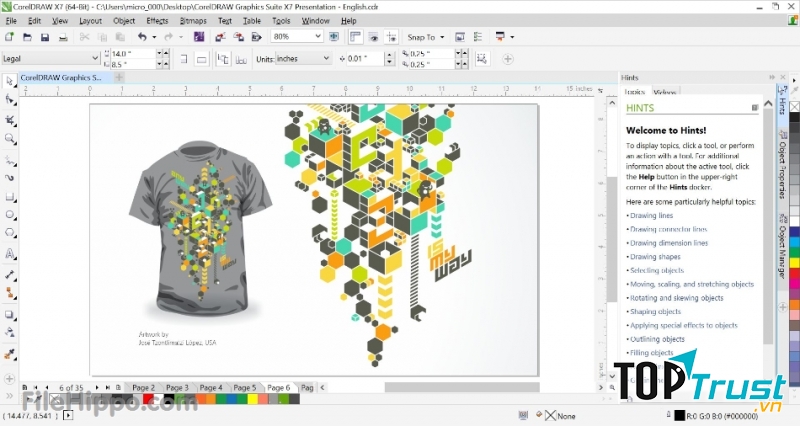The image size is (800, 426).
Task: Pick the red swatch in document palette
Action: pos(148,399)
